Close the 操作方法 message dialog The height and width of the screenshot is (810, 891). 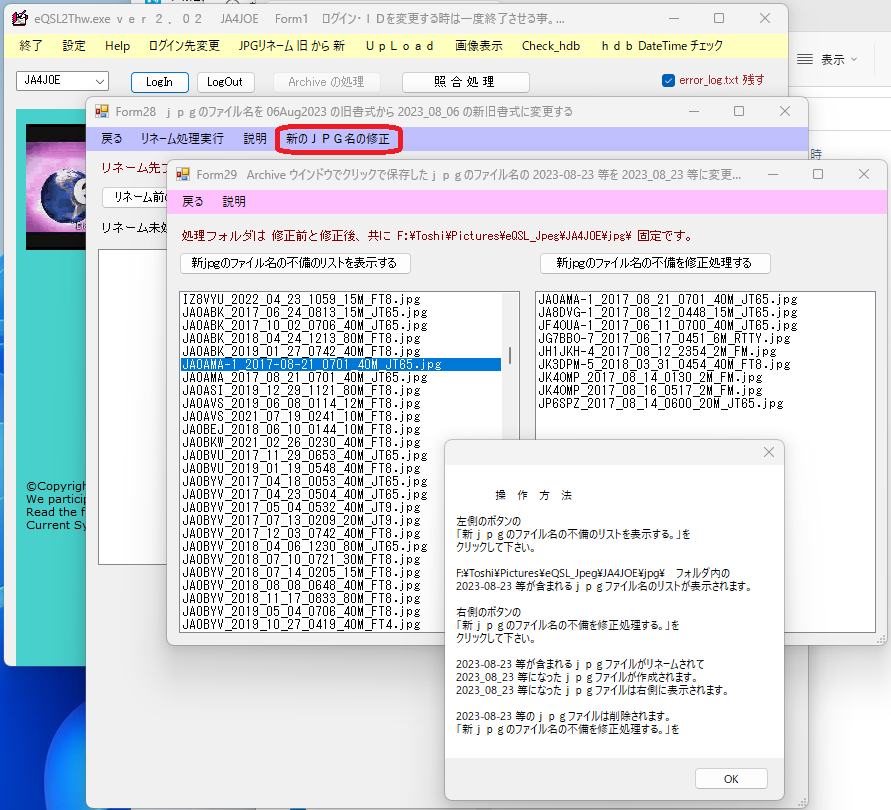click(769, 452)
